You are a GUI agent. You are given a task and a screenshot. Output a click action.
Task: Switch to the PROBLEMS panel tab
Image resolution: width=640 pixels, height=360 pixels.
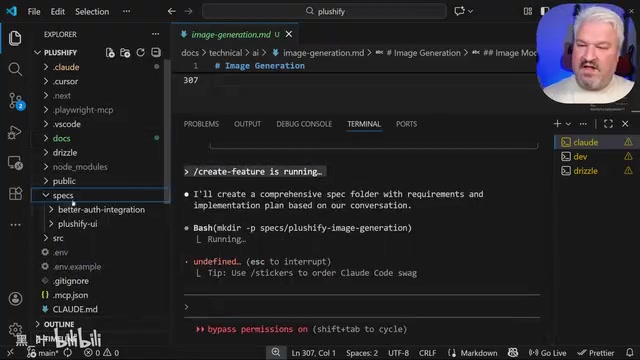201,124
